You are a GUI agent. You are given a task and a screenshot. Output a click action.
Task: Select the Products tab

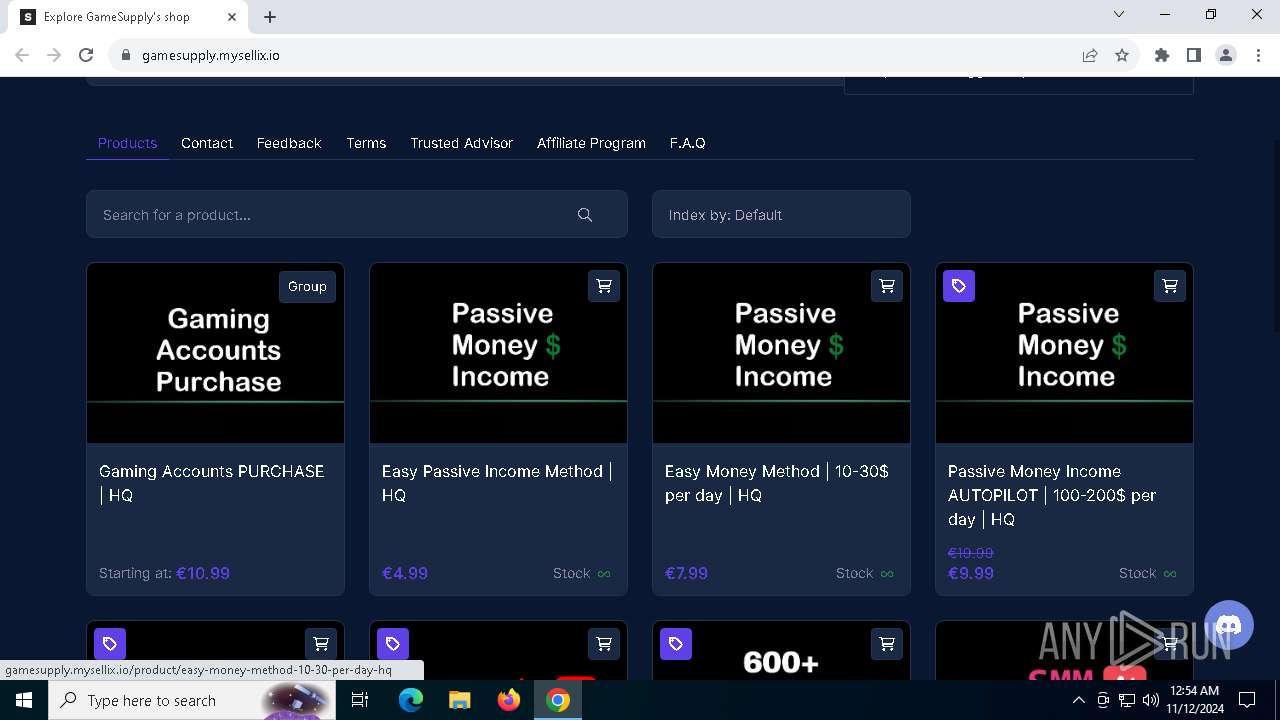click(x=127, y=143)
